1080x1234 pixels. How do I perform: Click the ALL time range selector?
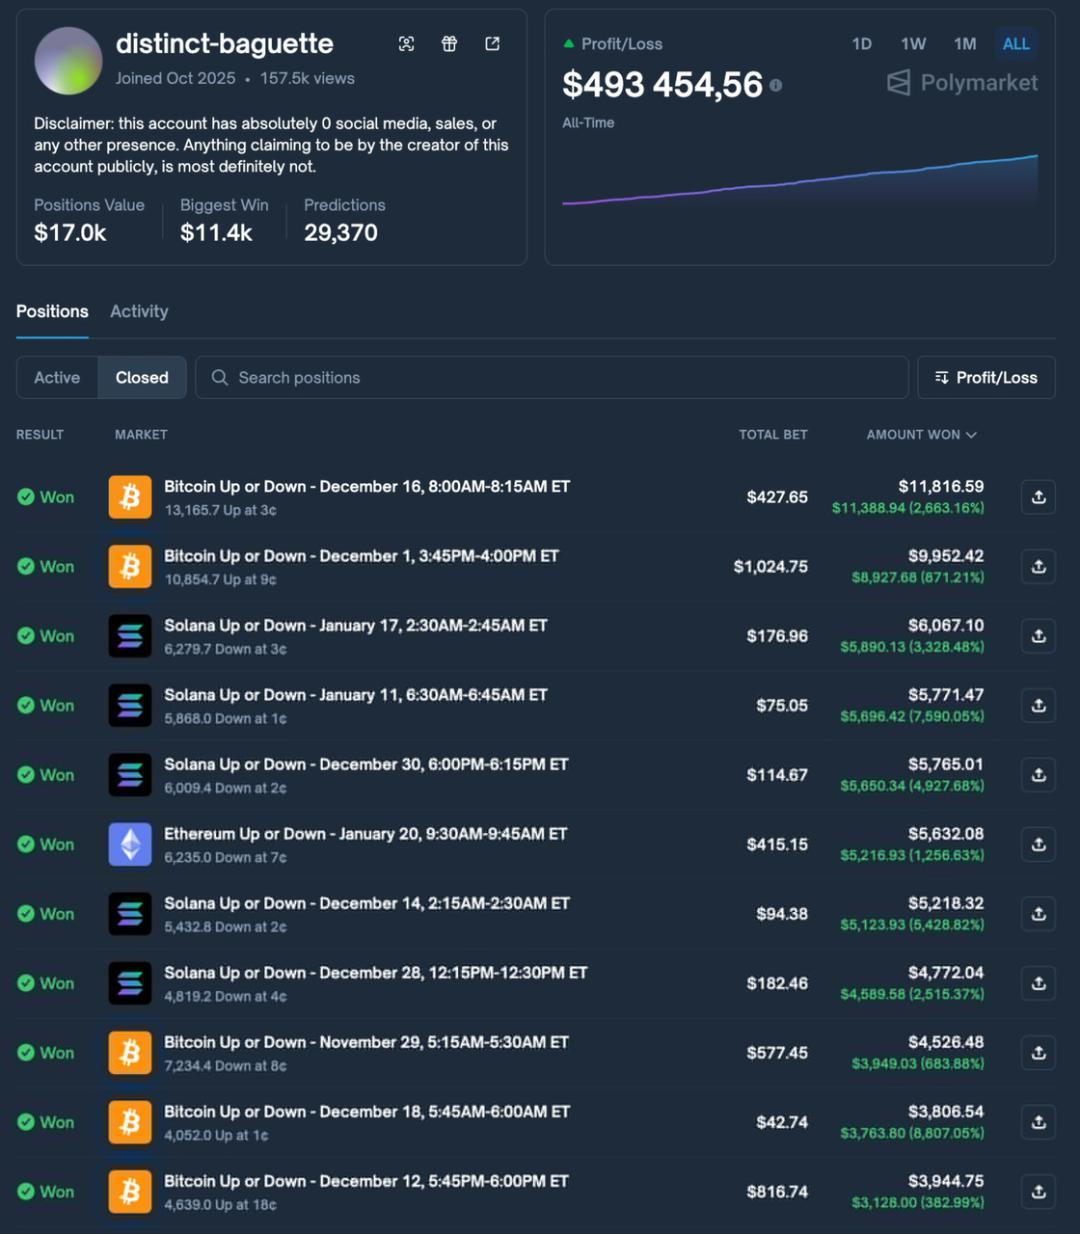click(1016, 43)
